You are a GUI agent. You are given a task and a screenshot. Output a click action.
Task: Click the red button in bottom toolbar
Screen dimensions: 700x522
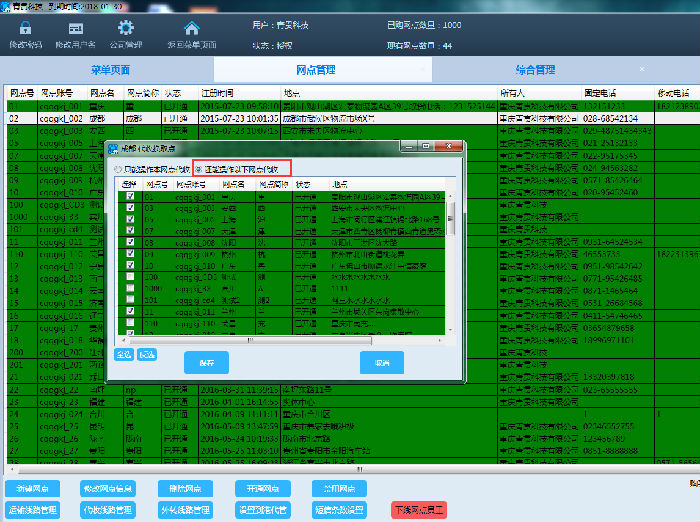click(x=418, y=510)
